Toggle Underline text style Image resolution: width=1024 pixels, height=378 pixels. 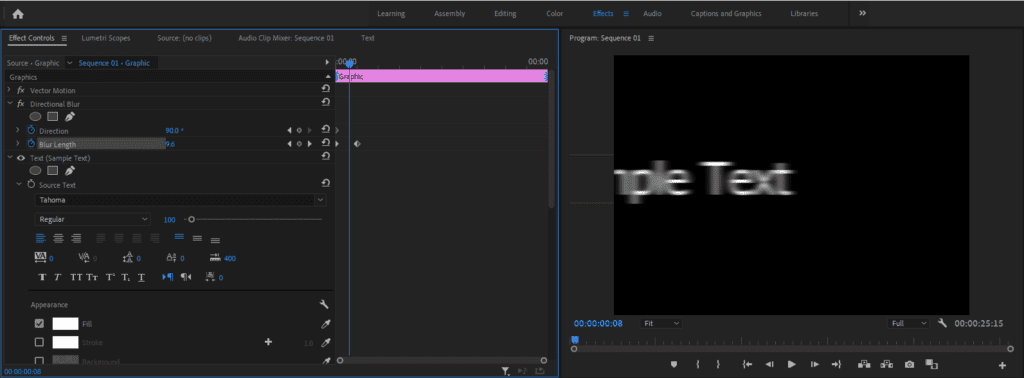coord(141,277)
